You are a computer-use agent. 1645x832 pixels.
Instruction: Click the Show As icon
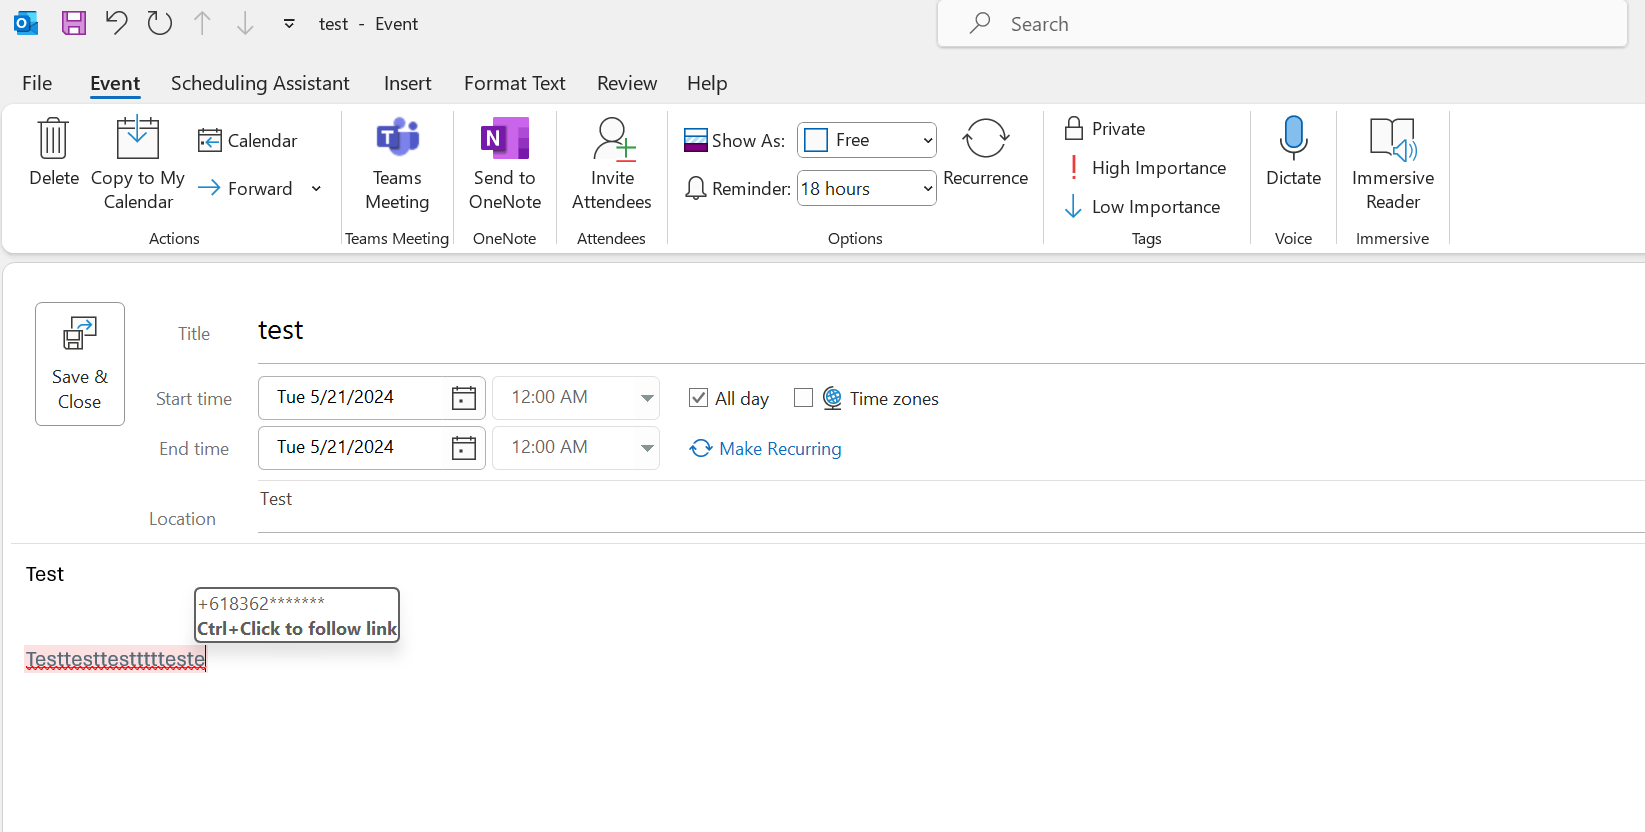696,140
